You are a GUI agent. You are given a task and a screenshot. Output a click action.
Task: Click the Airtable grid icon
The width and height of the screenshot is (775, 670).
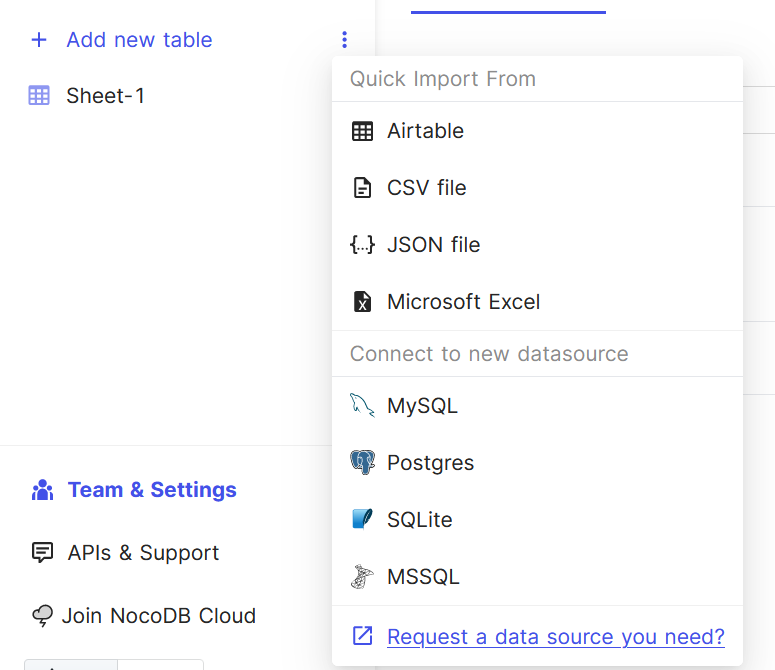(362, 131)
